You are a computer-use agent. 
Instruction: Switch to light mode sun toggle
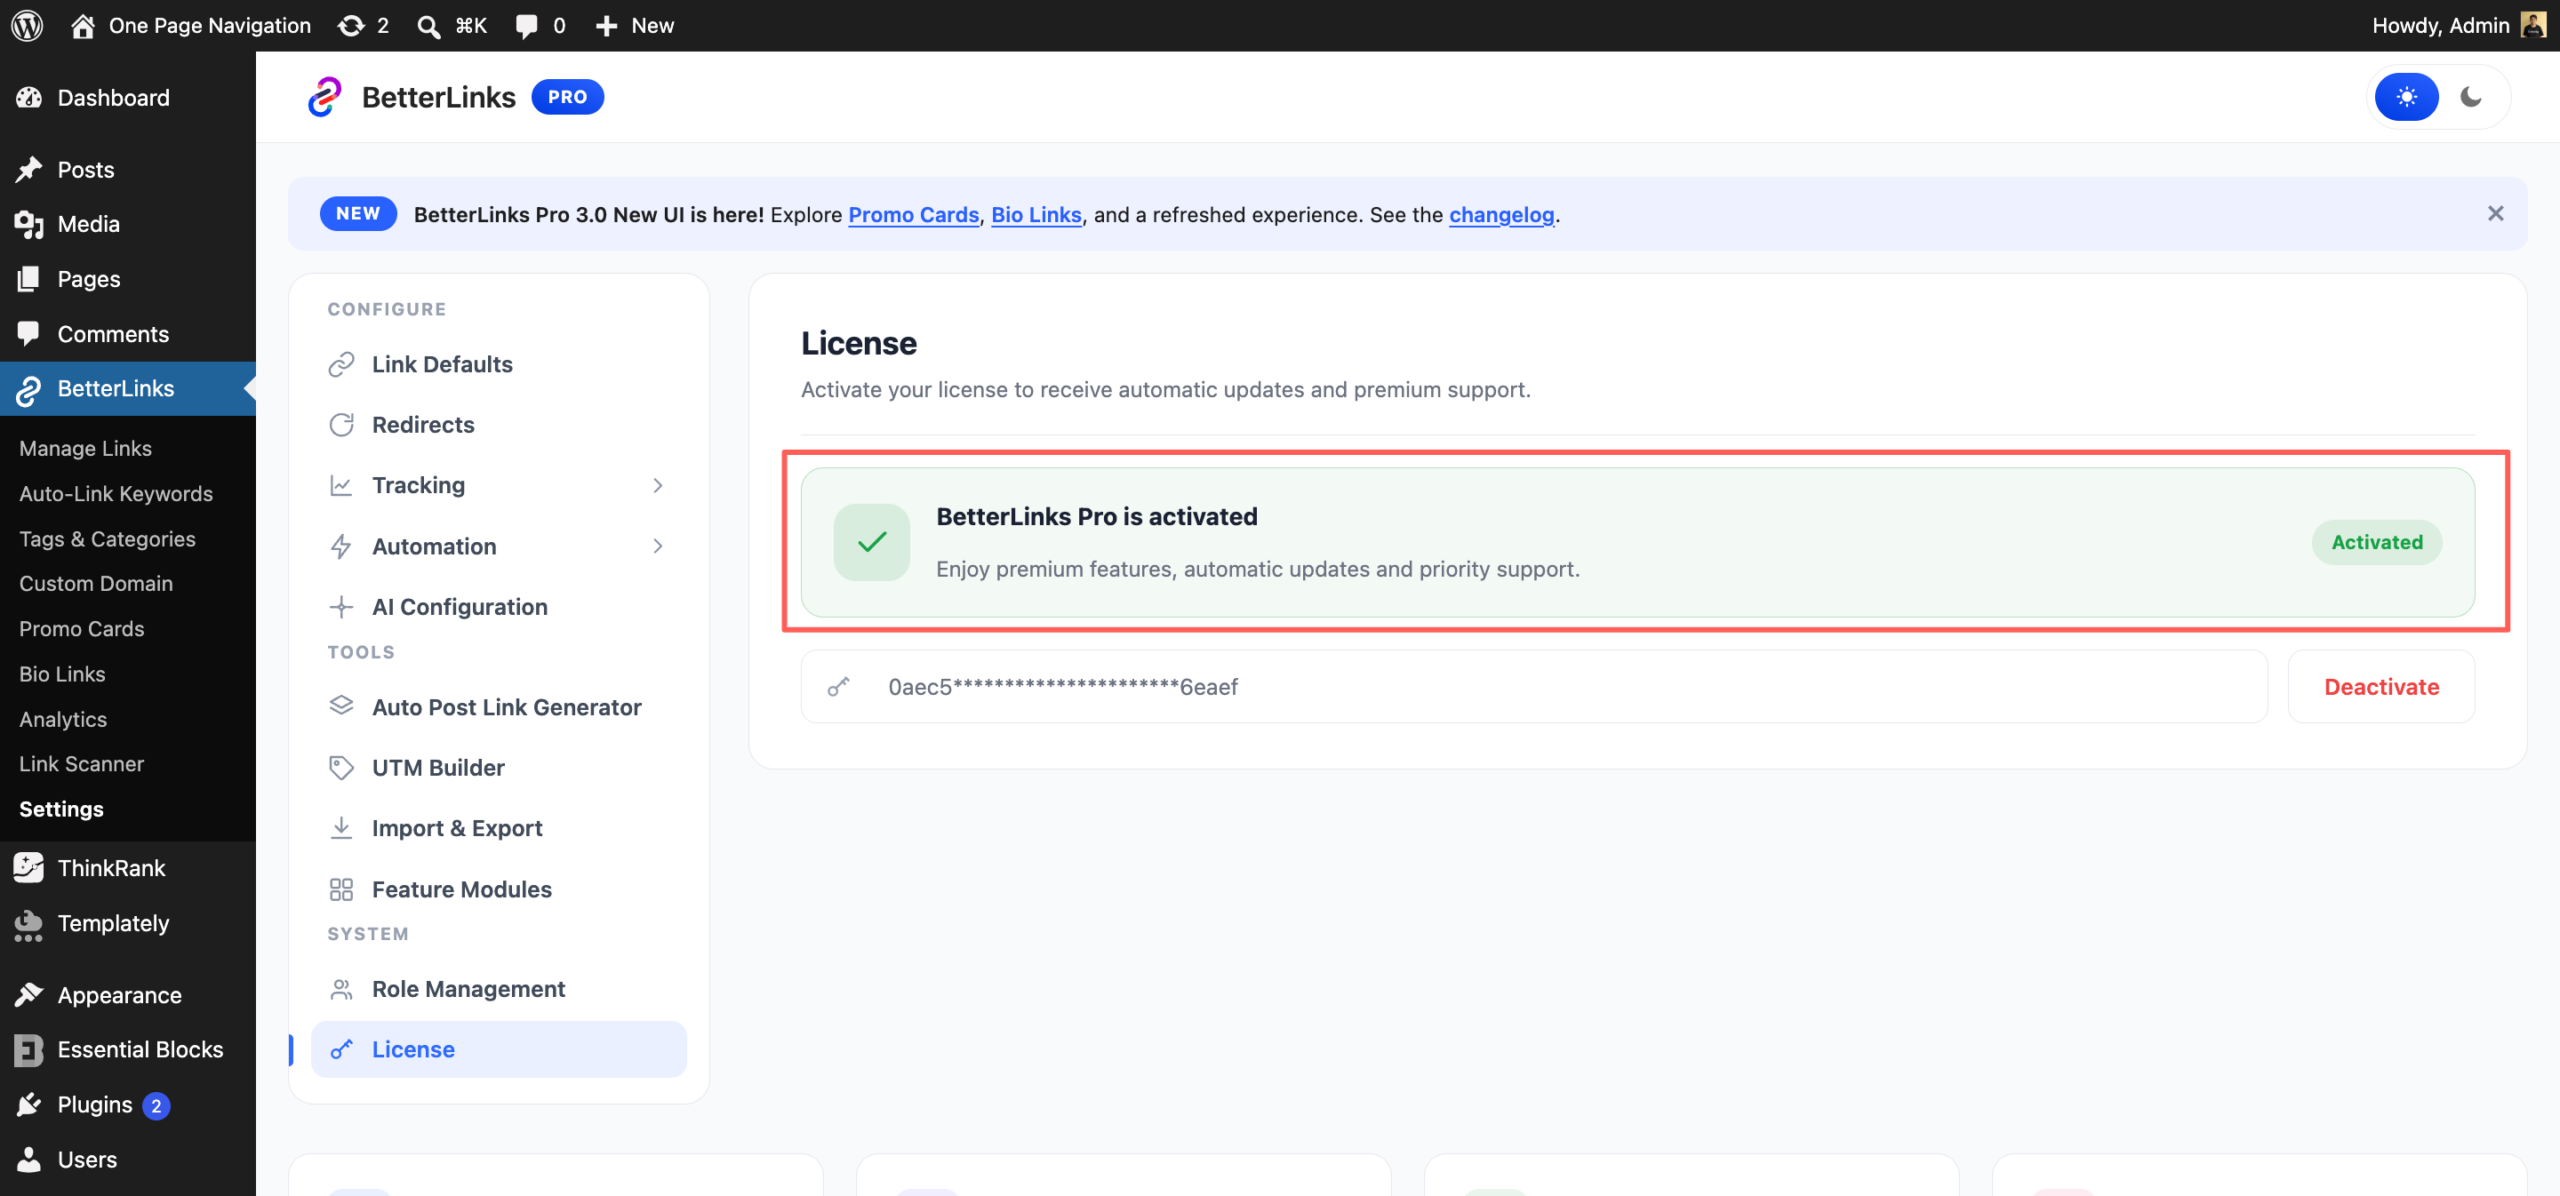coord(2406,97)
